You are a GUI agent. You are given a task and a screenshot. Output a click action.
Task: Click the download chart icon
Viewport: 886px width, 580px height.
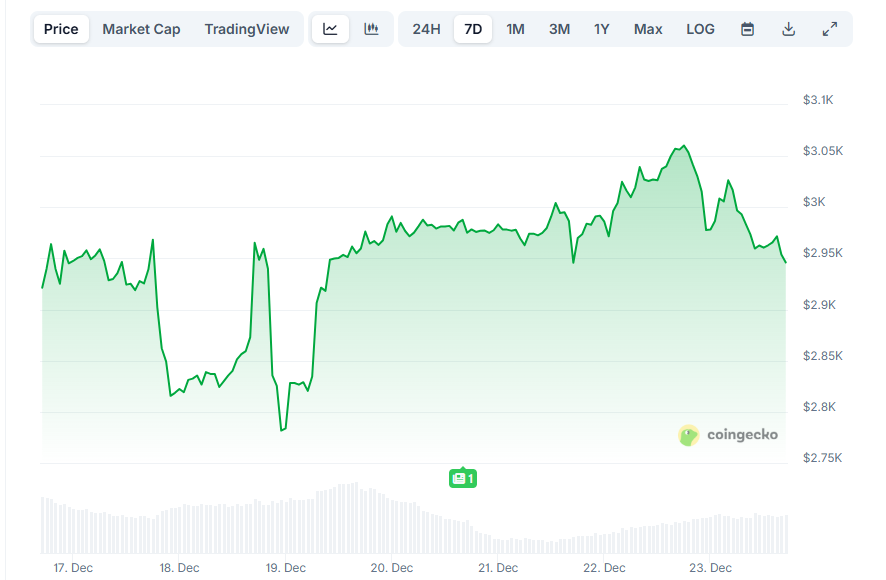788,29
